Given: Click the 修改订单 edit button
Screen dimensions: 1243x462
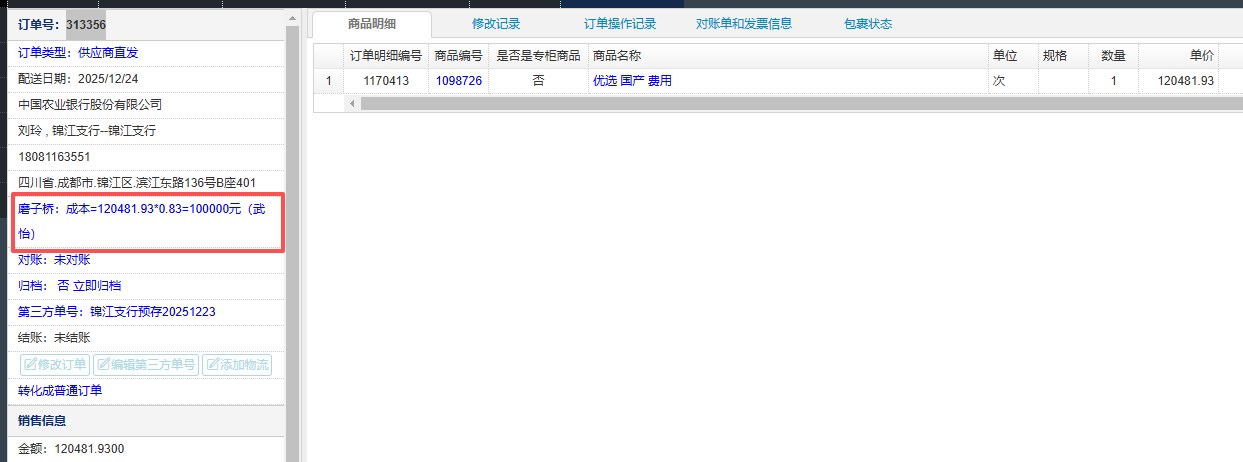Looking at the screenshot, I should [55, 365].
